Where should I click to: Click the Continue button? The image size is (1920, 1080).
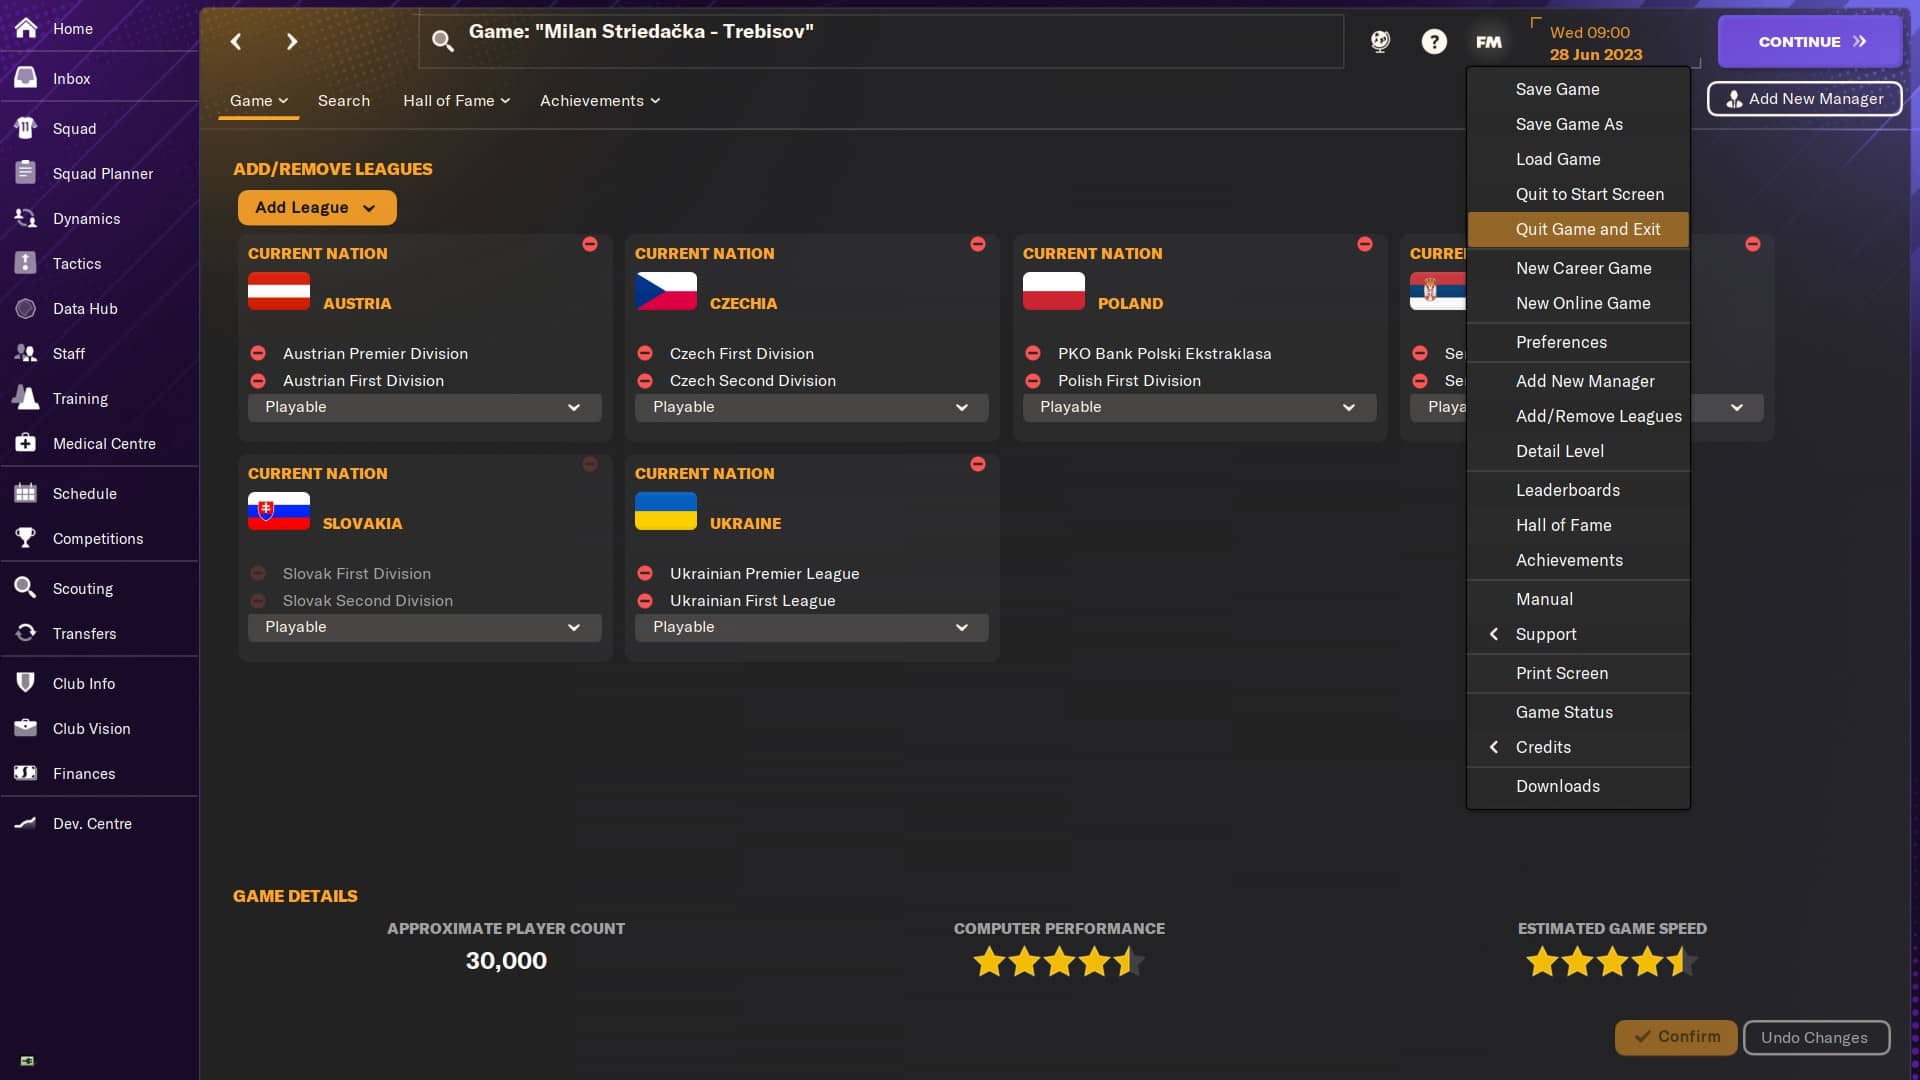click(1810, 41)
